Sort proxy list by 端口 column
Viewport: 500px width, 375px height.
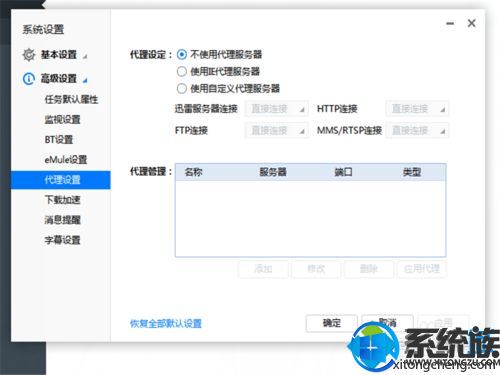[x=343, y=172]
